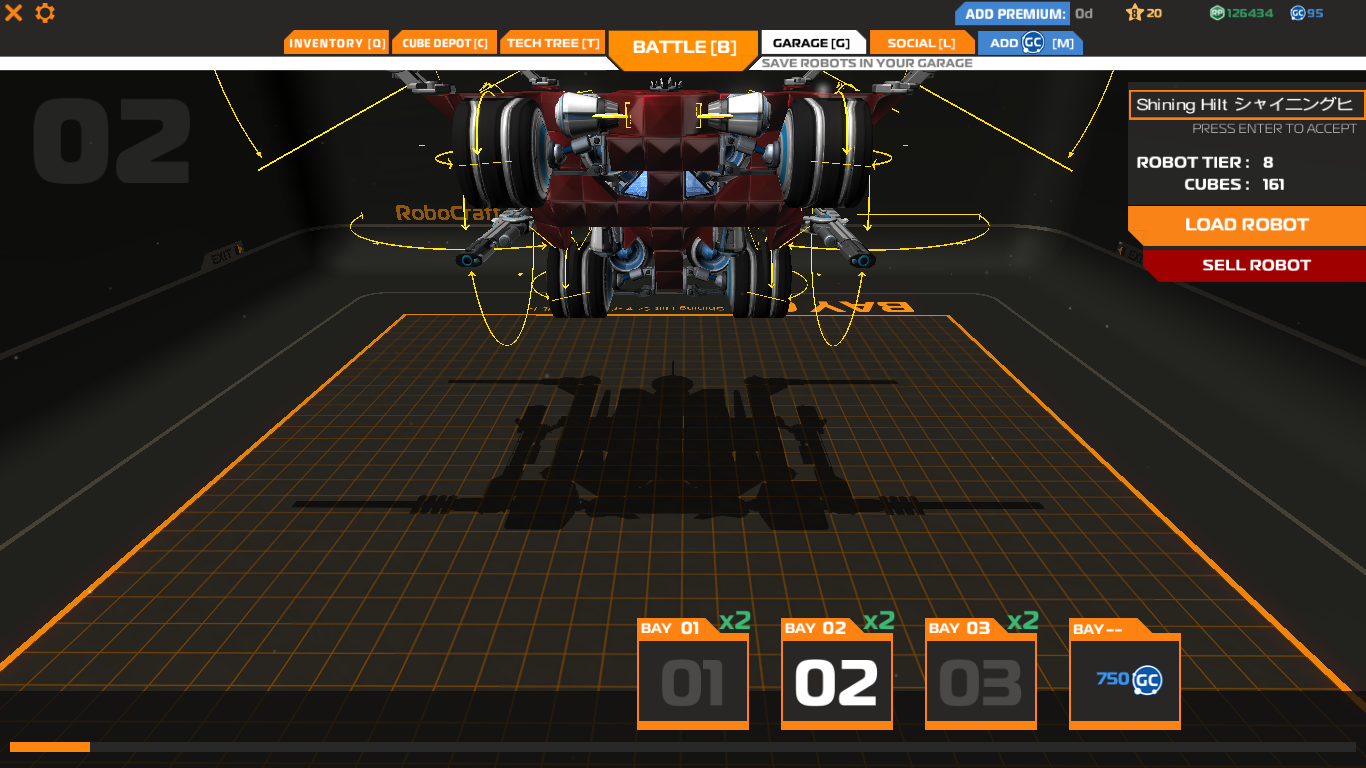The image size is (1366, 768).
Task: Click the orange X close icon
Action: point(14,13)
